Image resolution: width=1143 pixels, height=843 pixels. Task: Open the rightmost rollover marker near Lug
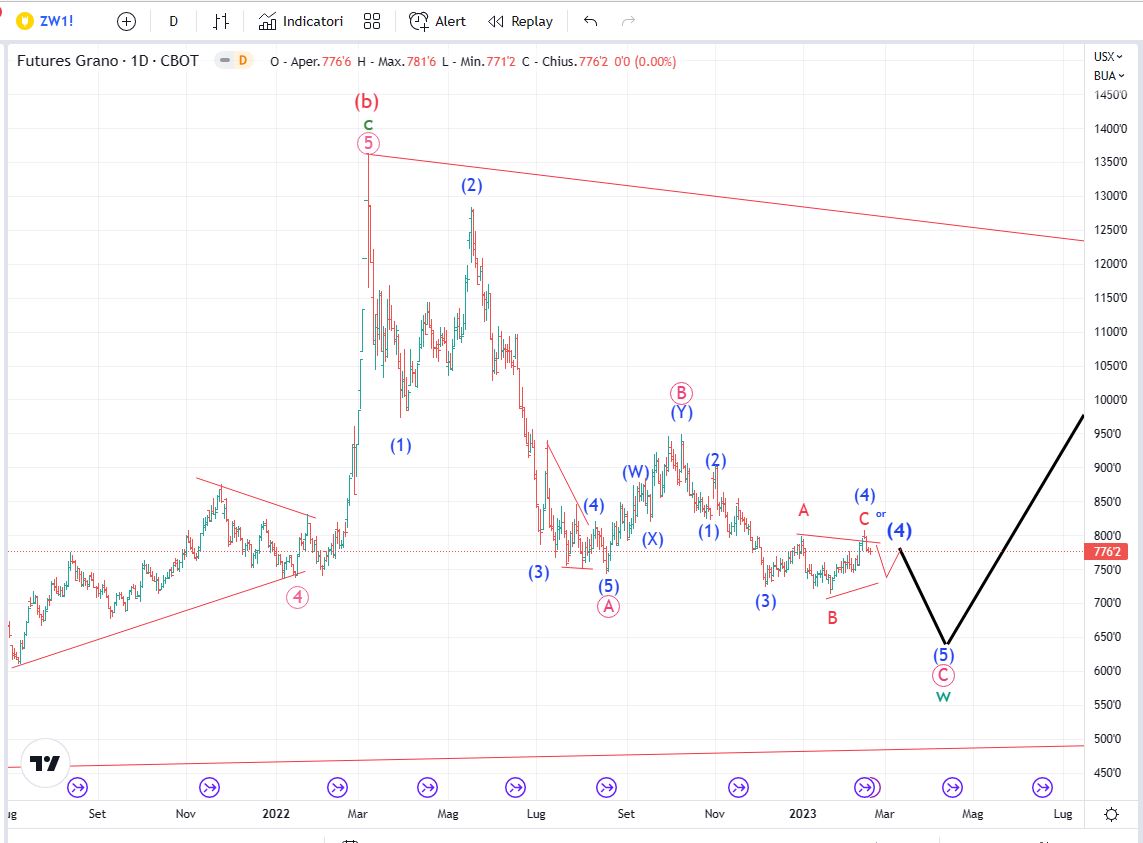[1041, 787]
